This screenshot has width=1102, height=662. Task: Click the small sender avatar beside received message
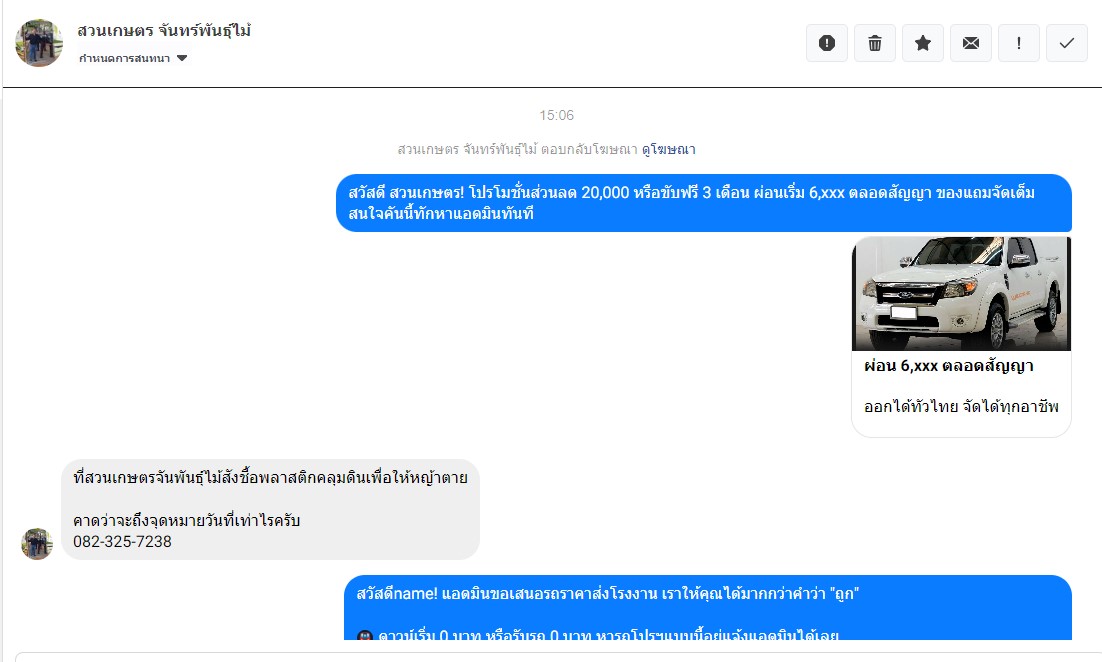[37, 544]
